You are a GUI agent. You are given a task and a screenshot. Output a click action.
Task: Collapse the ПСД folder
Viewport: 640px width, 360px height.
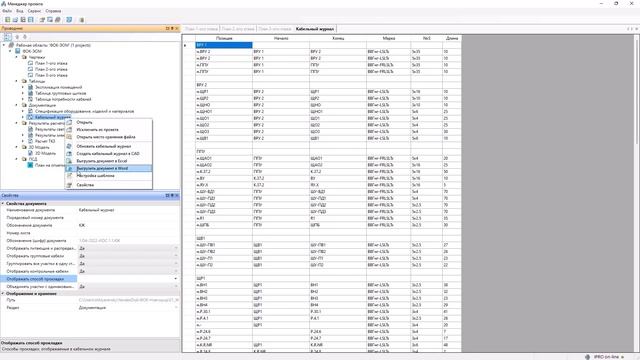17,159
